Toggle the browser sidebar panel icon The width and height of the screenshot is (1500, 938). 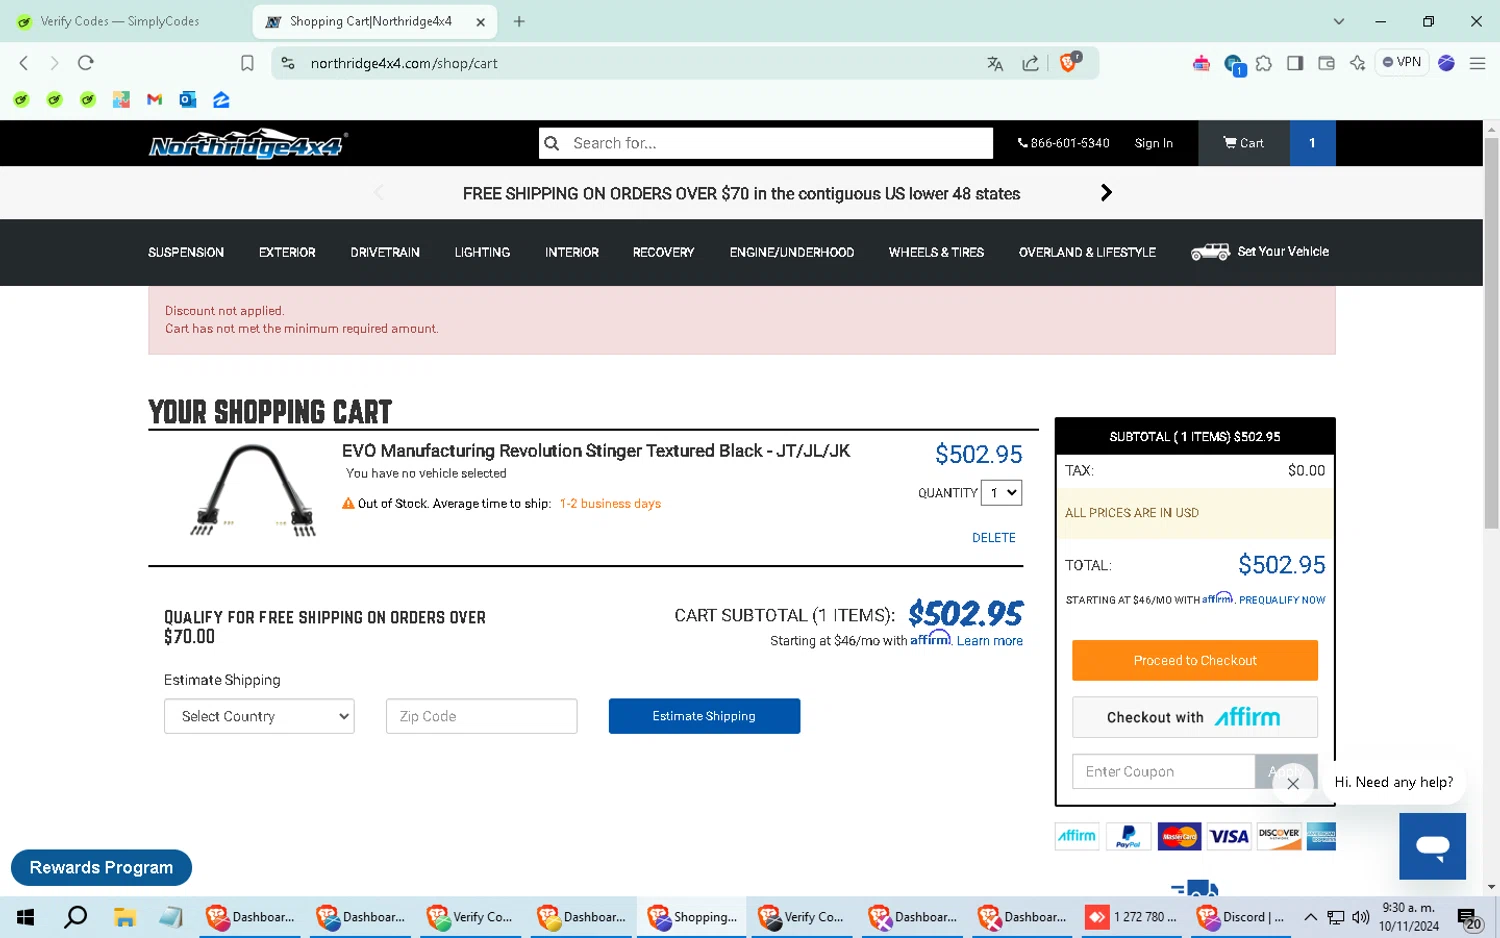[x=1295, y=63]
